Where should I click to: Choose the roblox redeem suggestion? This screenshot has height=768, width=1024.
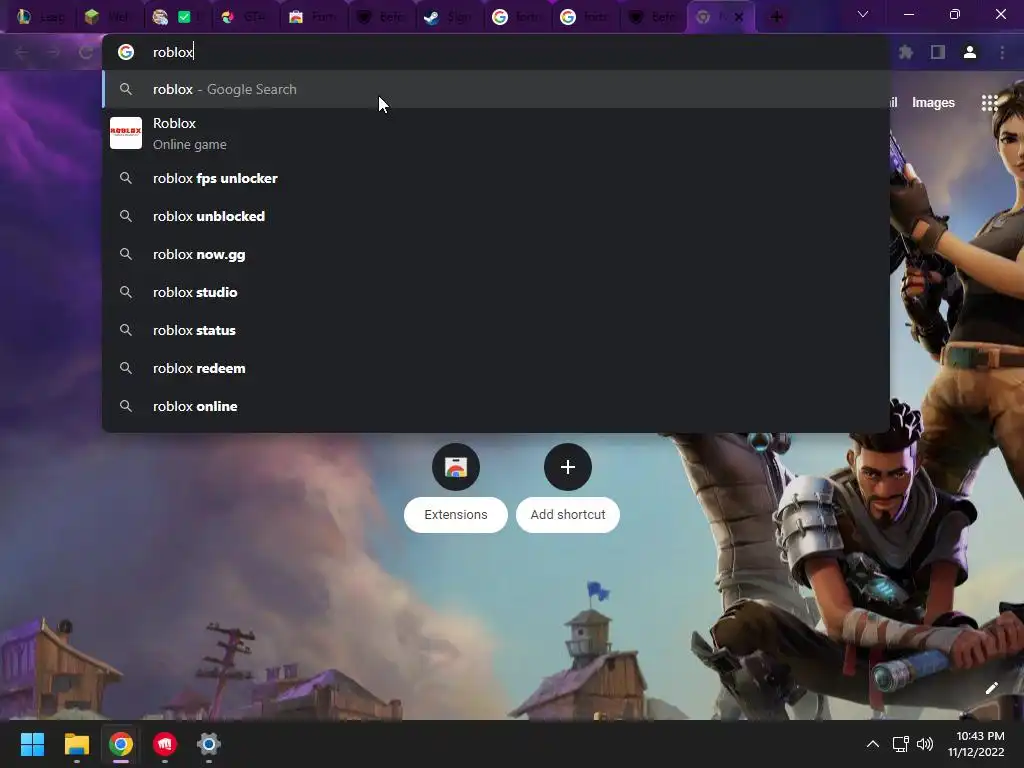(496, 368)
